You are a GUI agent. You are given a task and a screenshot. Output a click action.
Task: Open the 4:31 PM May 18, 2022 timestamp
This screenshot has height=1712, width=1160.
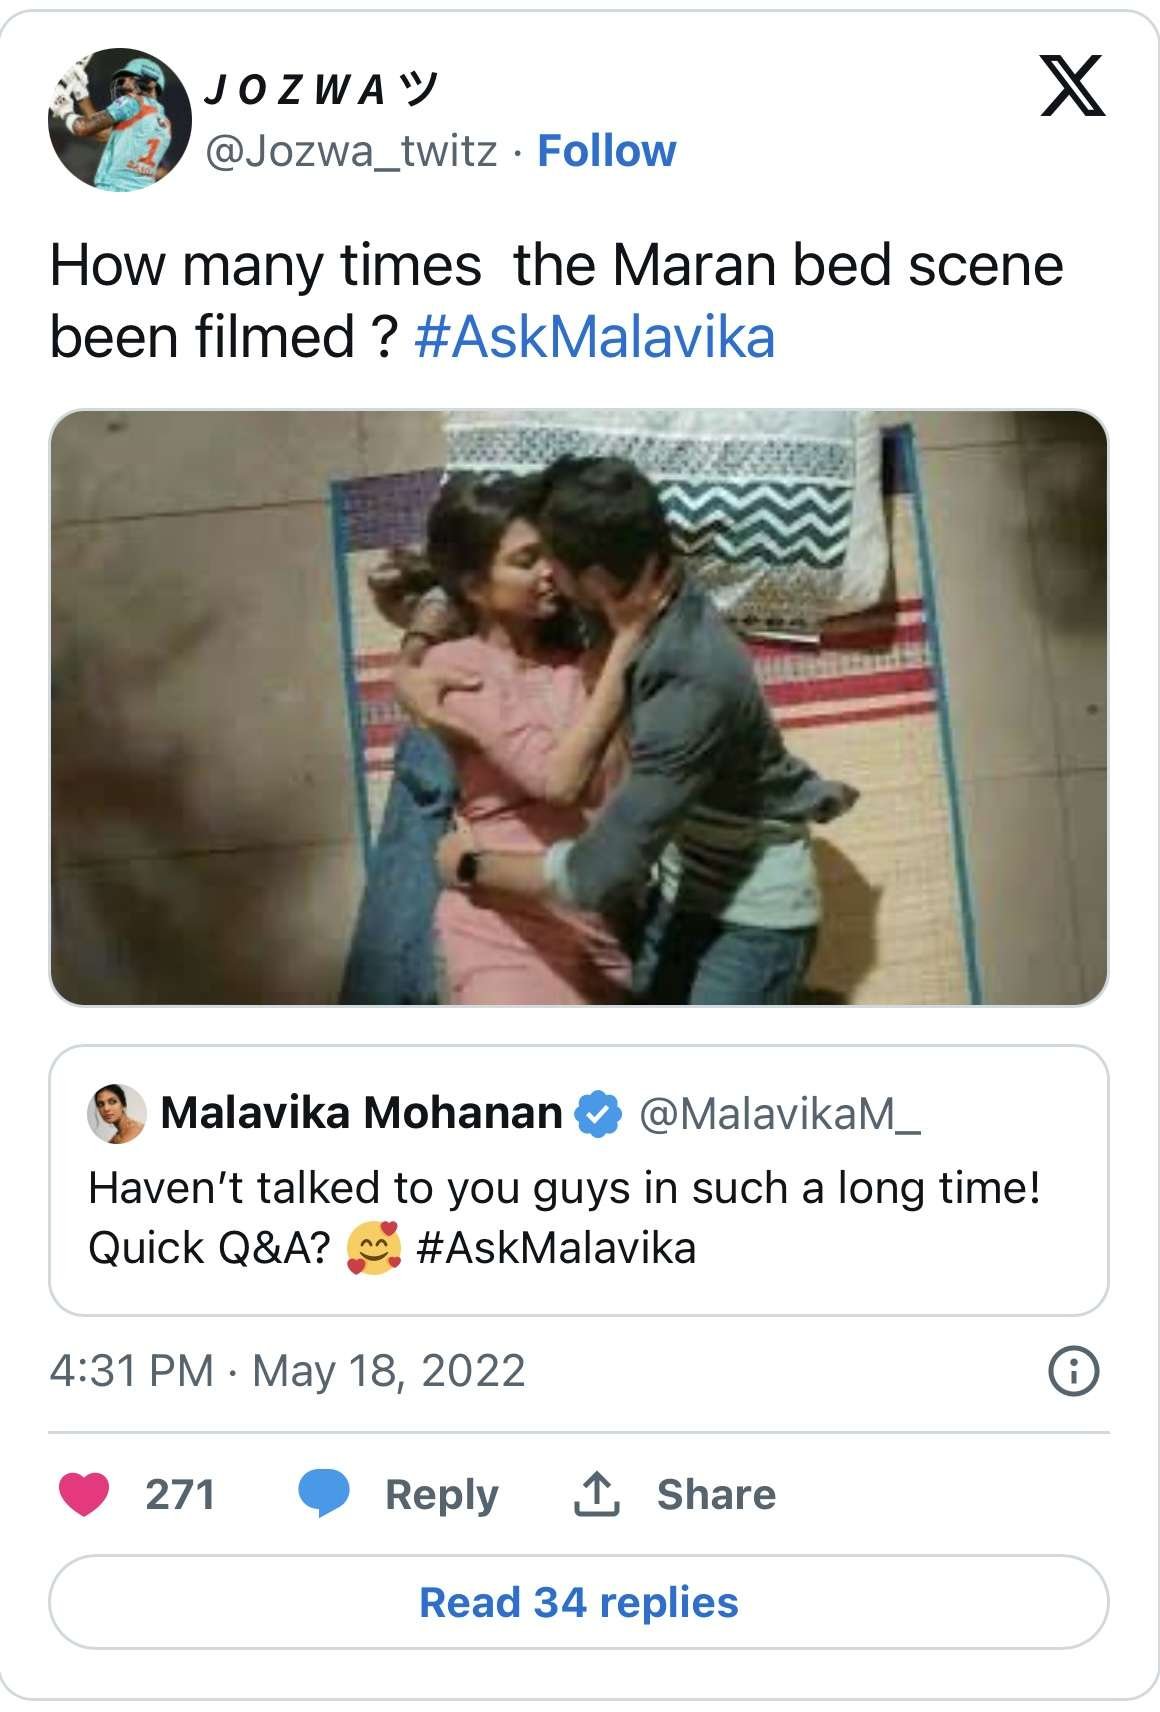coord(287,1371)
